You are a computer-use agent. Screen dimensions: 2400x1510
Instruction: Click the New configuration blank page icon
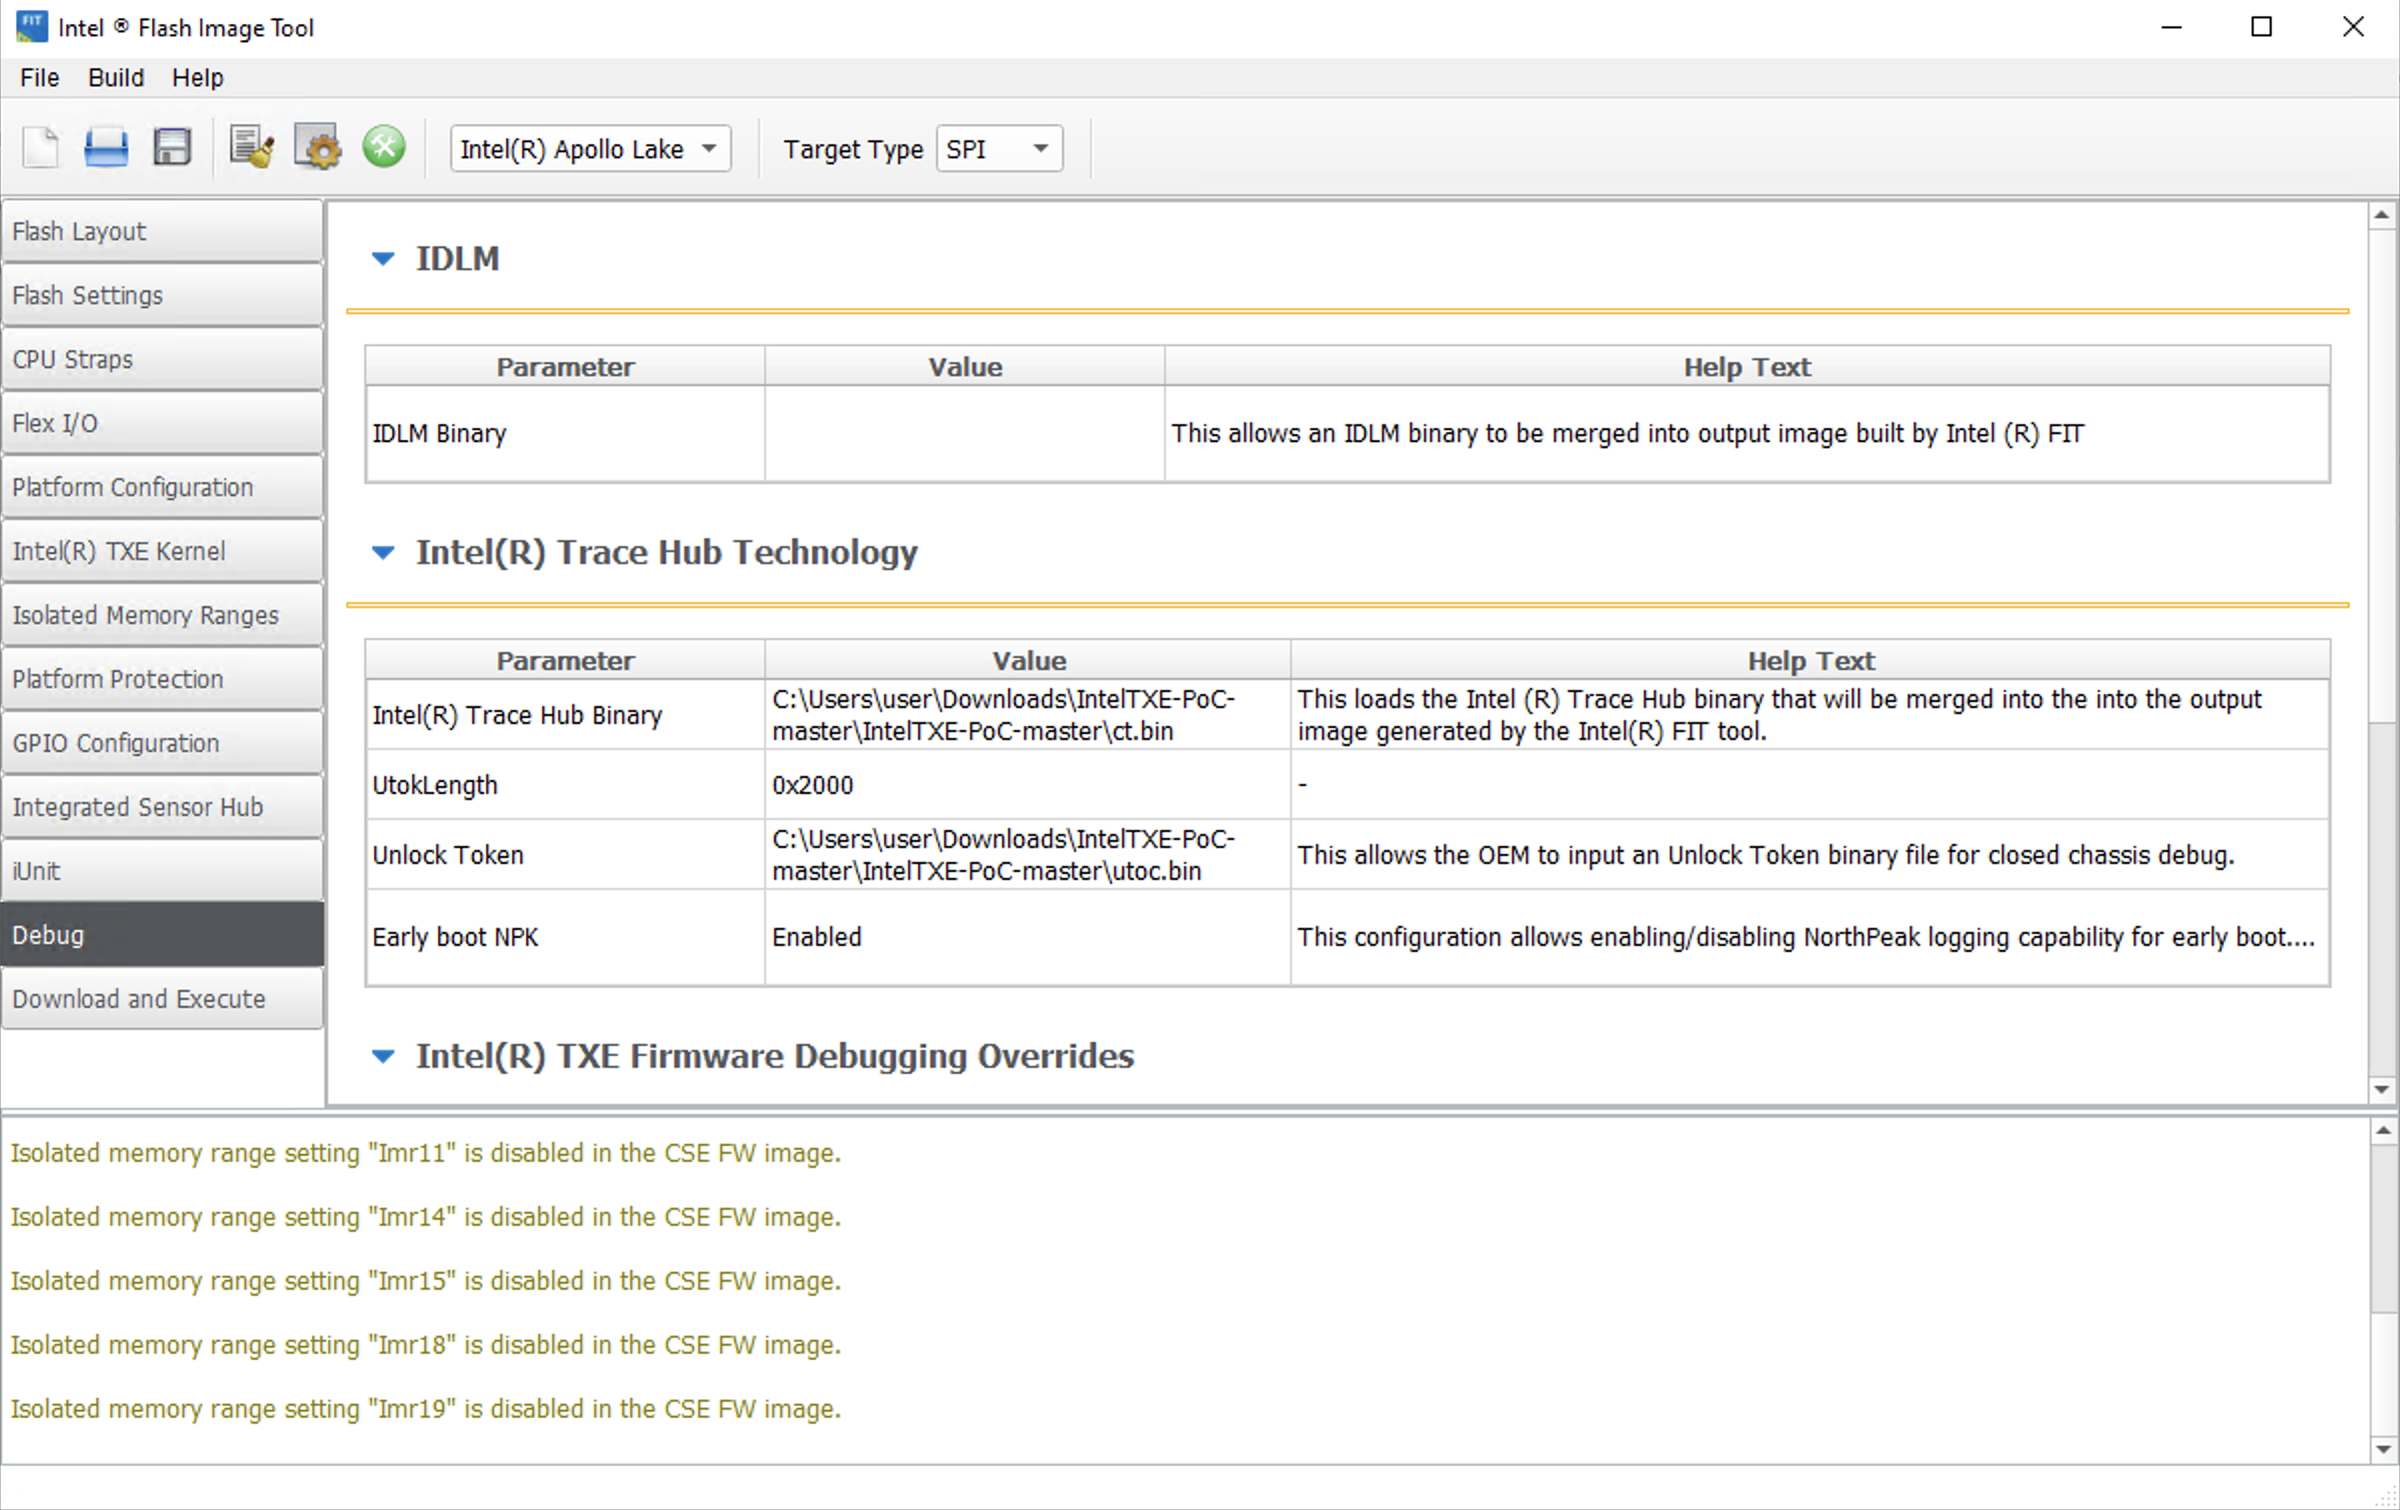click(x=41, y=148)
